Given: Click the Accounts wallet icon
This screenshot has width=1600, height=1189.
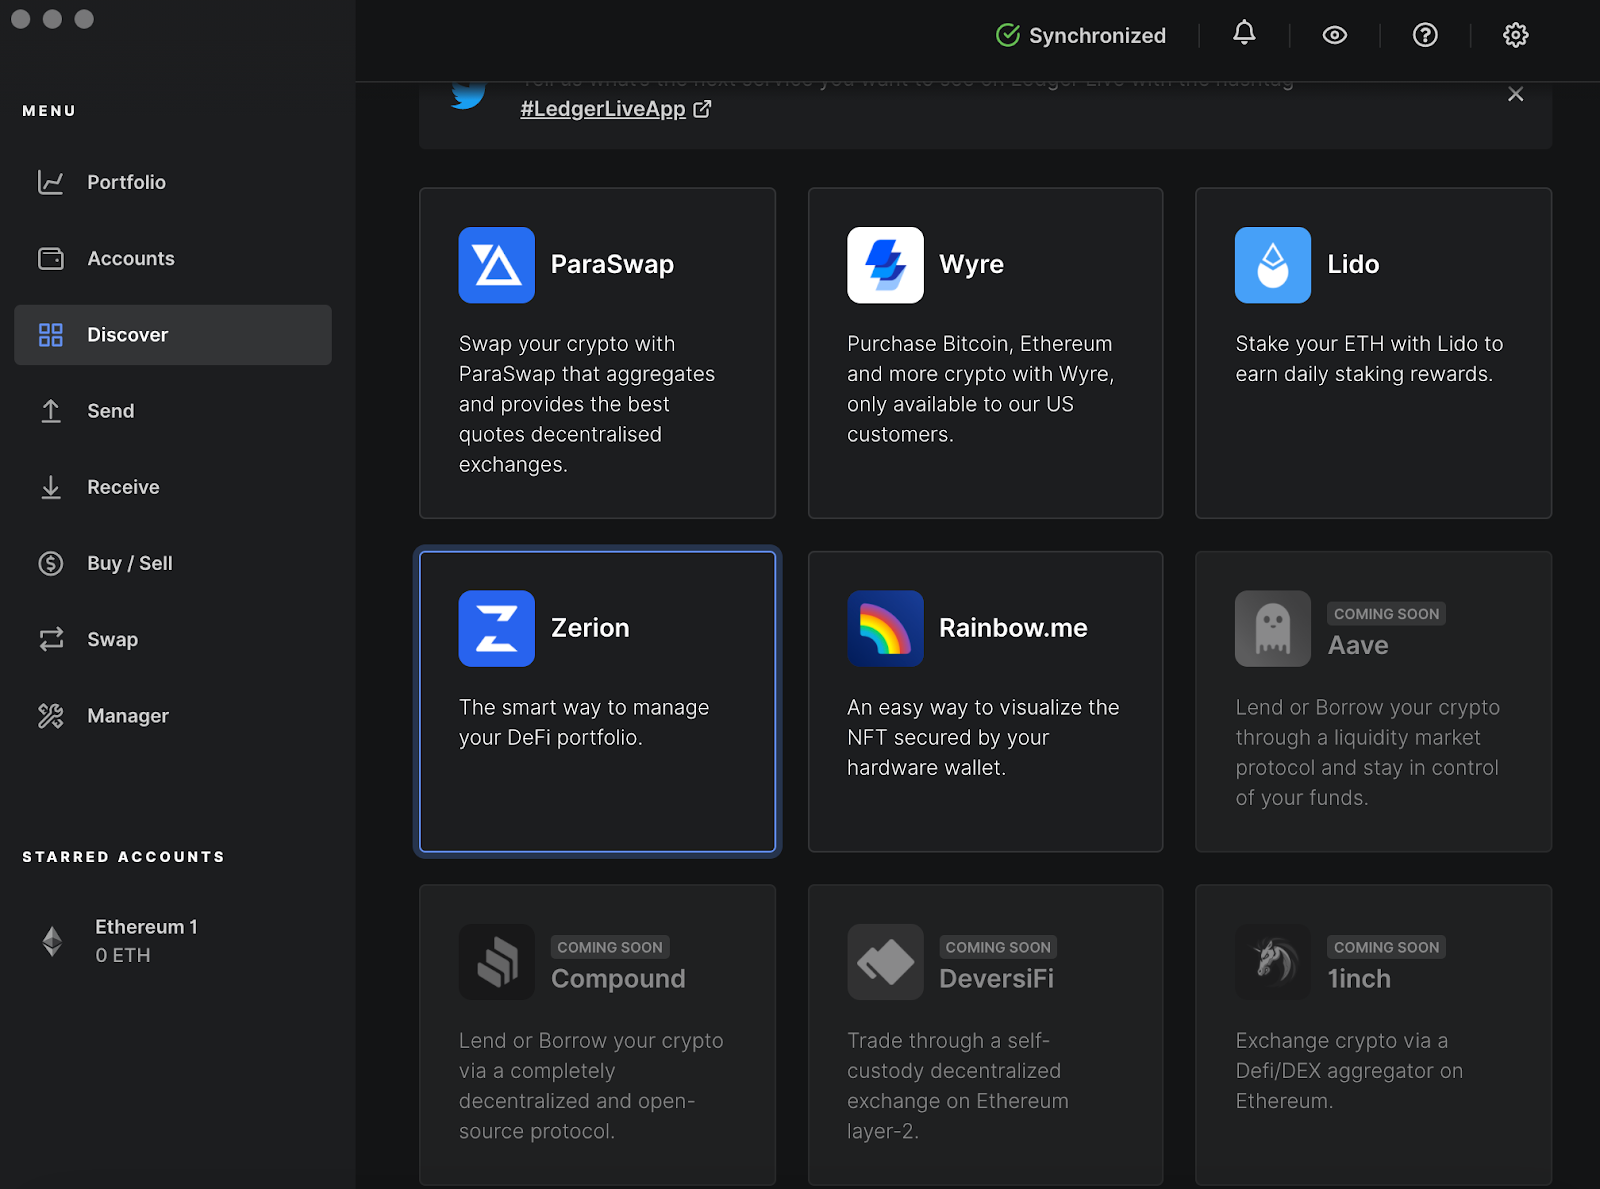Looking at the screenshot, I should 51,258.
